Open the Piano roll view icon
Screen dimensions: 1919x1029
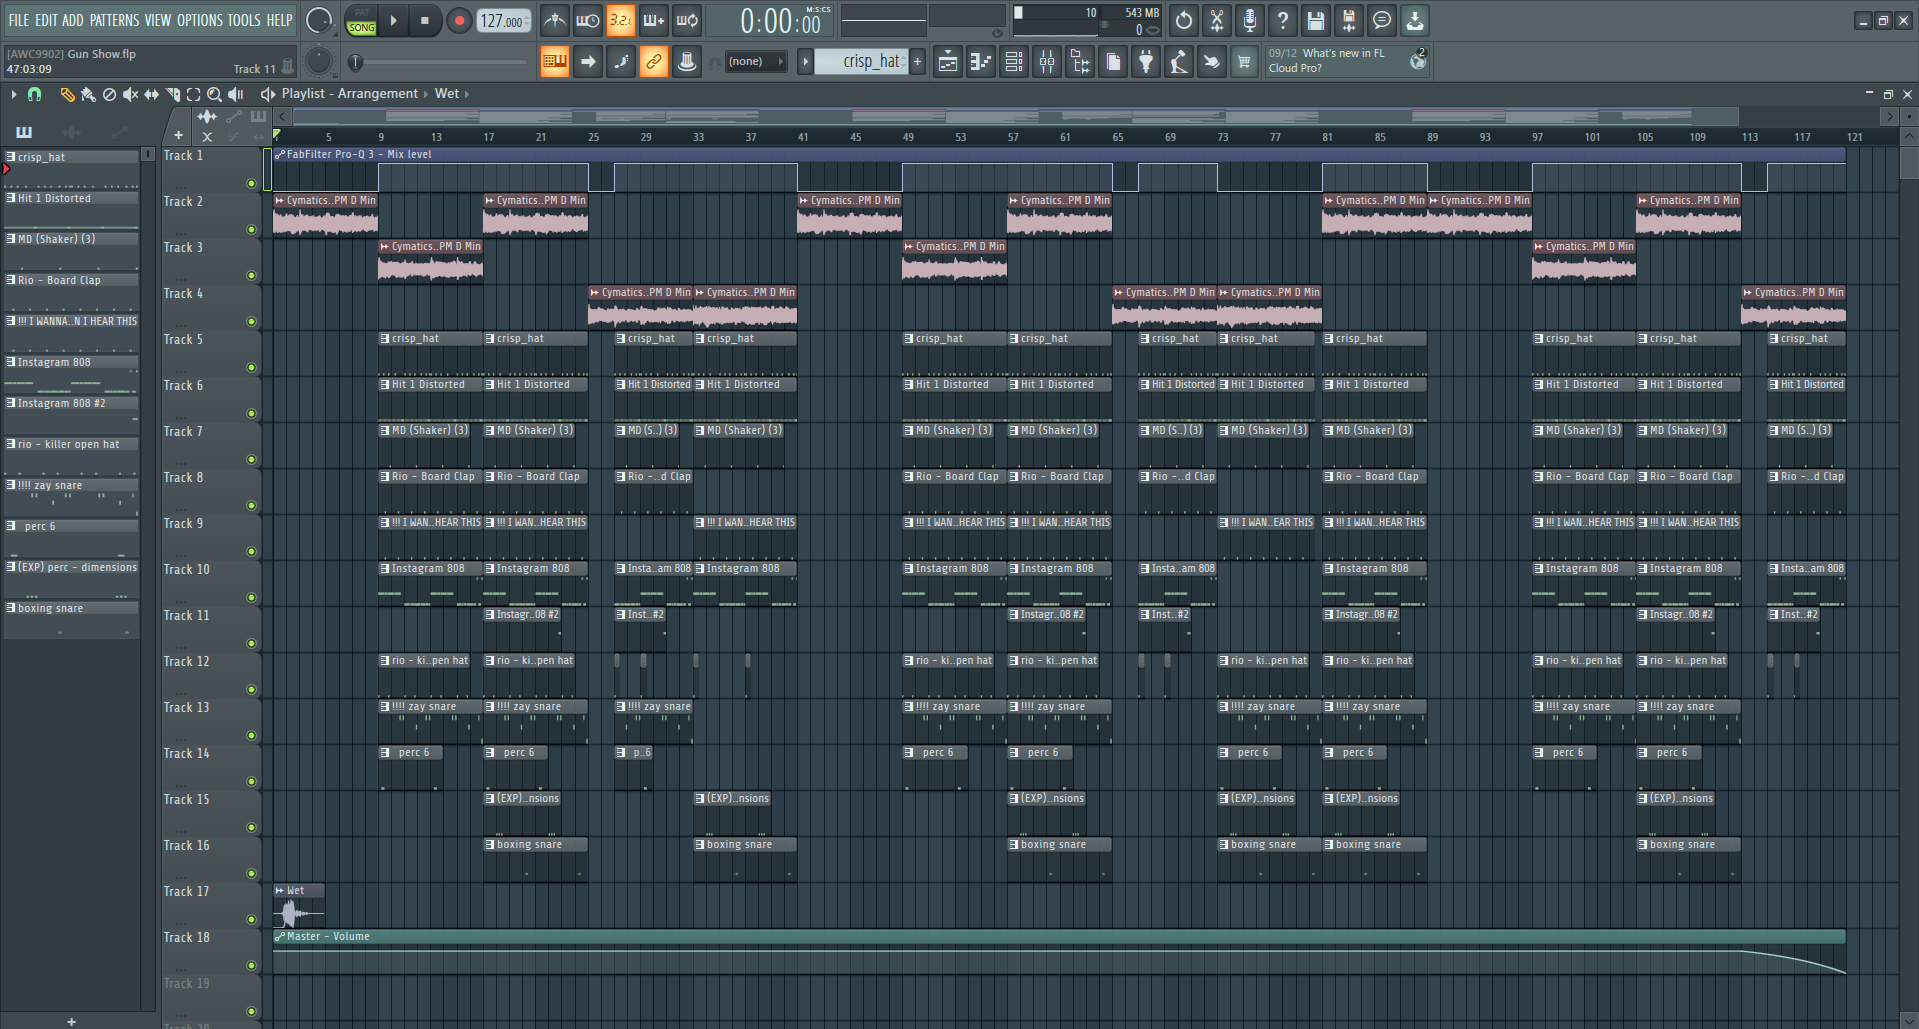[981, 62]
